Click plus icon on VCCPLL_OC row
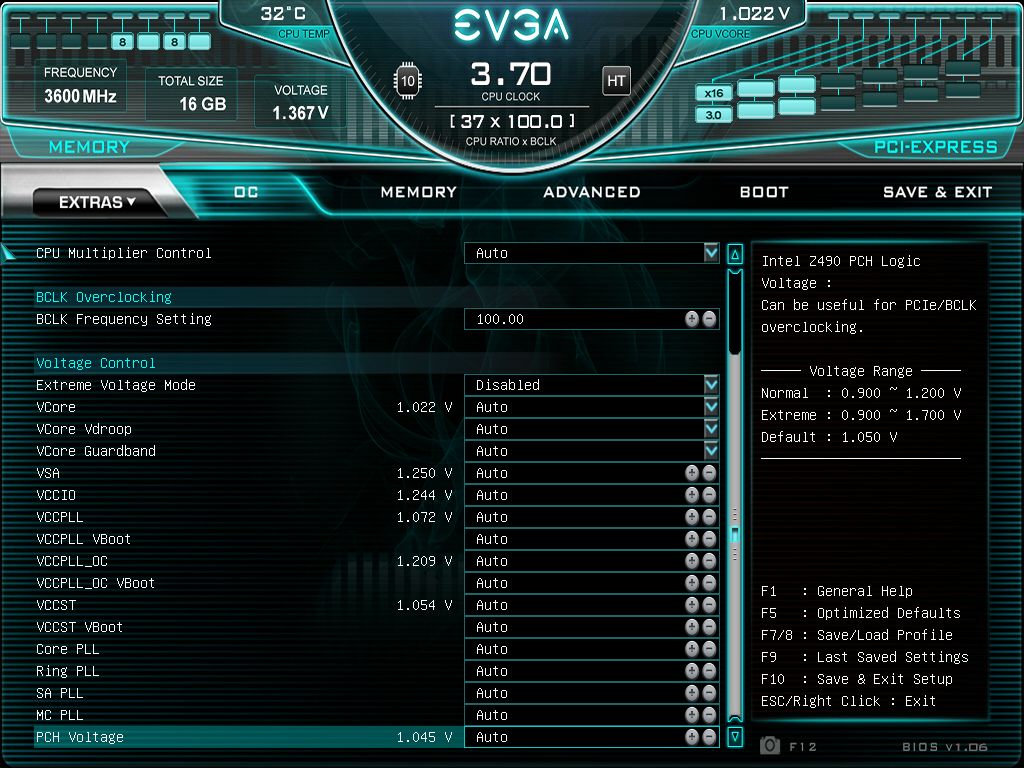This screenshot has width=1024, height=768. [692, 561]
